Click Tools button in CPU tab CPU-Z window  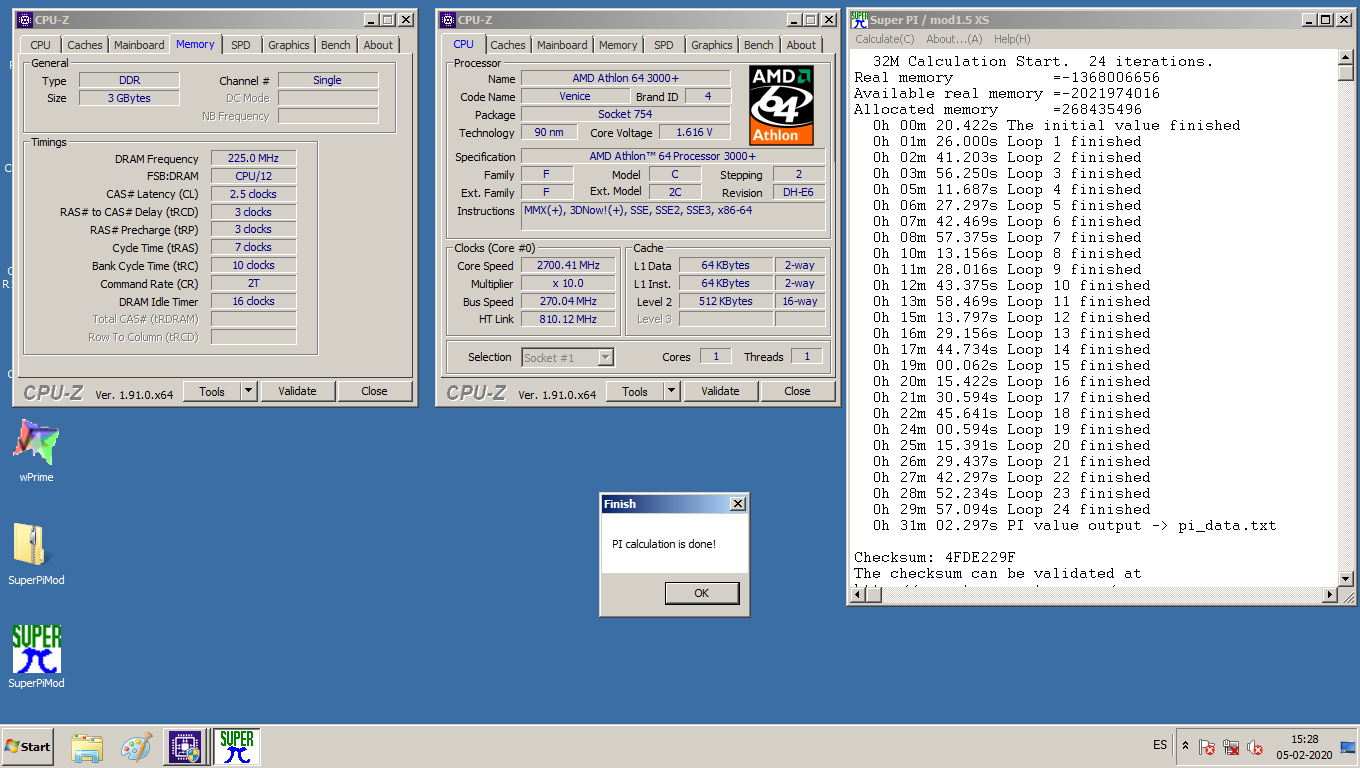pyautogui.click(x=635, y=391)
